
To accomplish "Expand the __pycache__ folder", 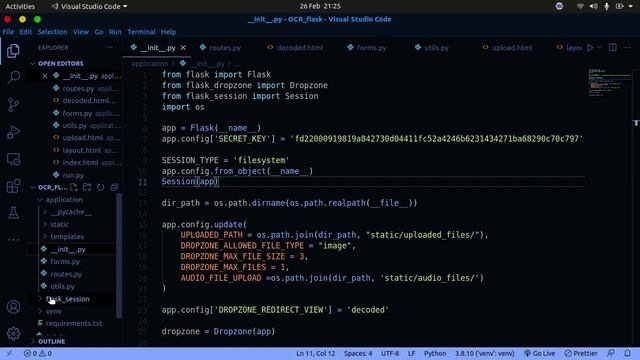I will (x=71, y=212).
